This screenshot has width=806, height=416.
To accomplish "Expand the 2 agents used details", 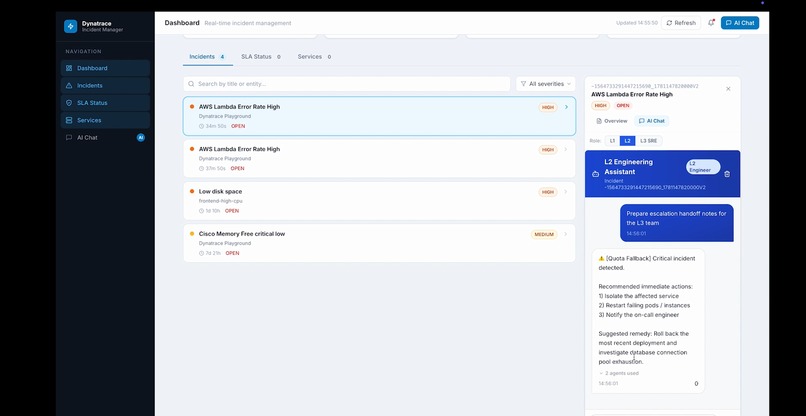I will click(x=619, y=373).
